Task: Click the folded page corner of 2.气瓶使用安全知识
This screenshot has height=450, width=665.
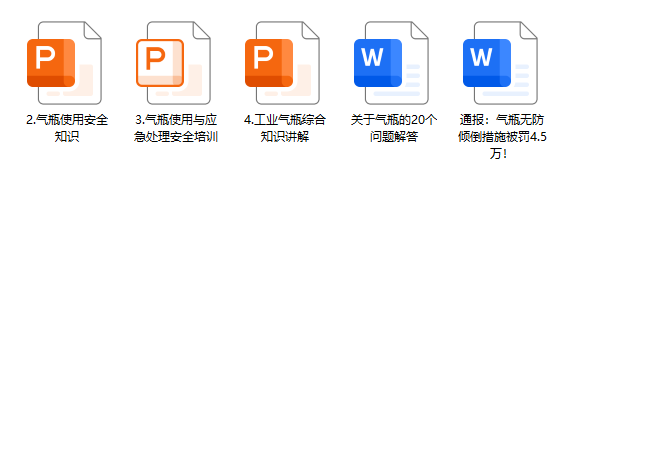Action: coord(92,30)
